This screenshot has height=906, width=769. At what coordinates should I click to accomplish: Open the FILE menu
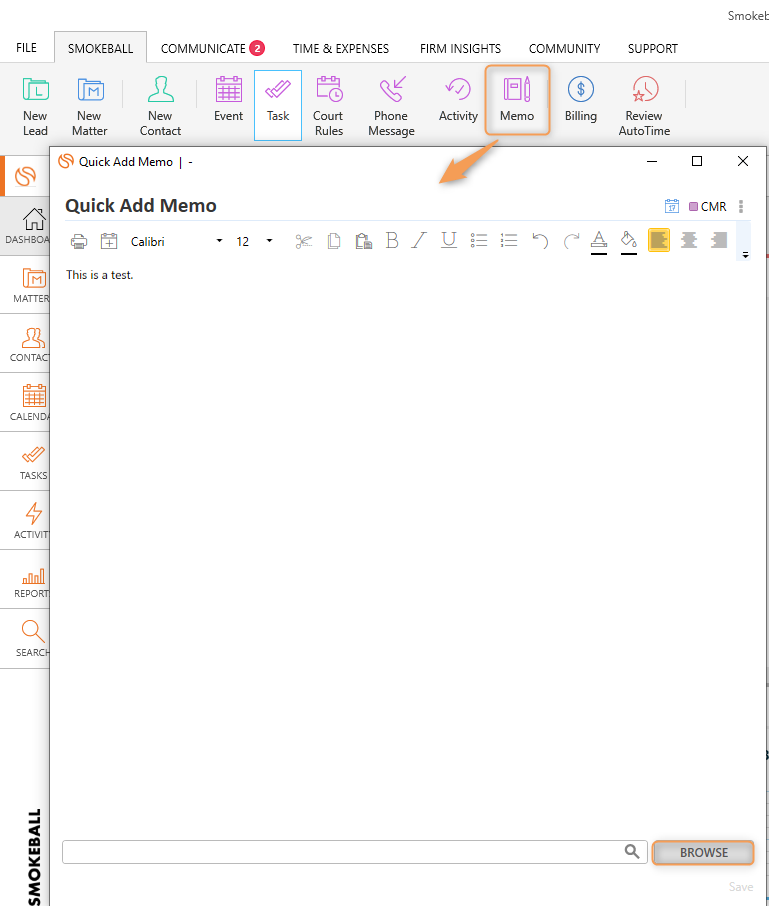pyautogui.click(x=27, y=48)
